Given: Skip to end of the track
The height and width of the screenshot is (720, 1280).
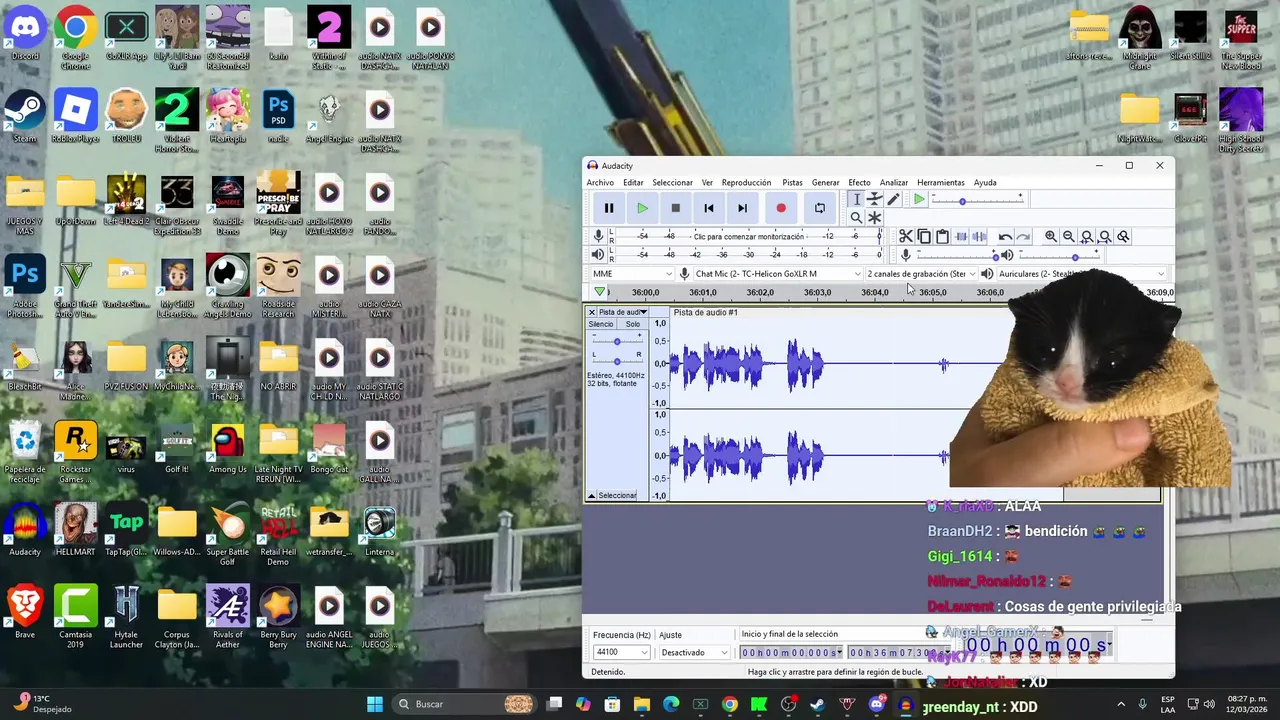Looking at the screenshot, I should (742, 208).
